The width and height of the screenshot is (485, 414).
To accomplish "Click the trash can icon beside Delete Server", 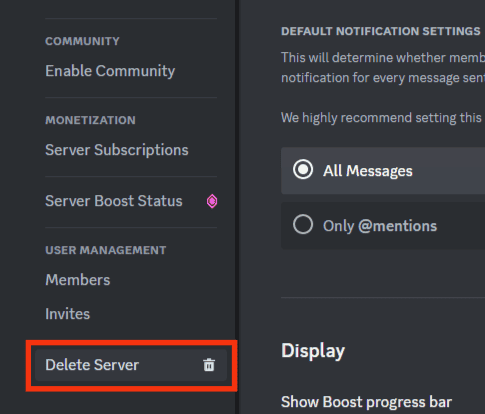I will pyautogui.click(x=209, y=365).
